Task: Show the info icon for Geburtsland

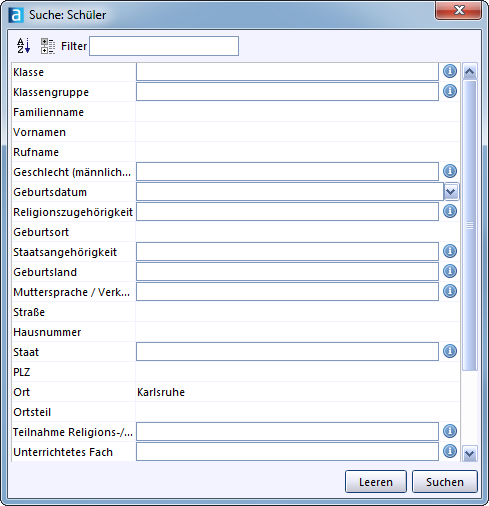Action: tap(450, 271)
